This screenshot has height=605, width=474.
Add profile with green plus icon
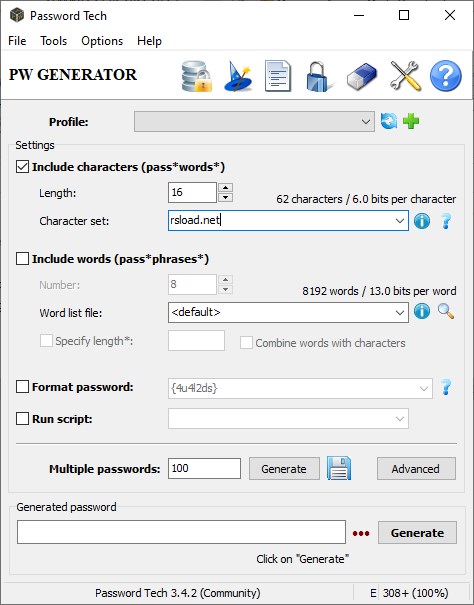(x=411, y=121)
